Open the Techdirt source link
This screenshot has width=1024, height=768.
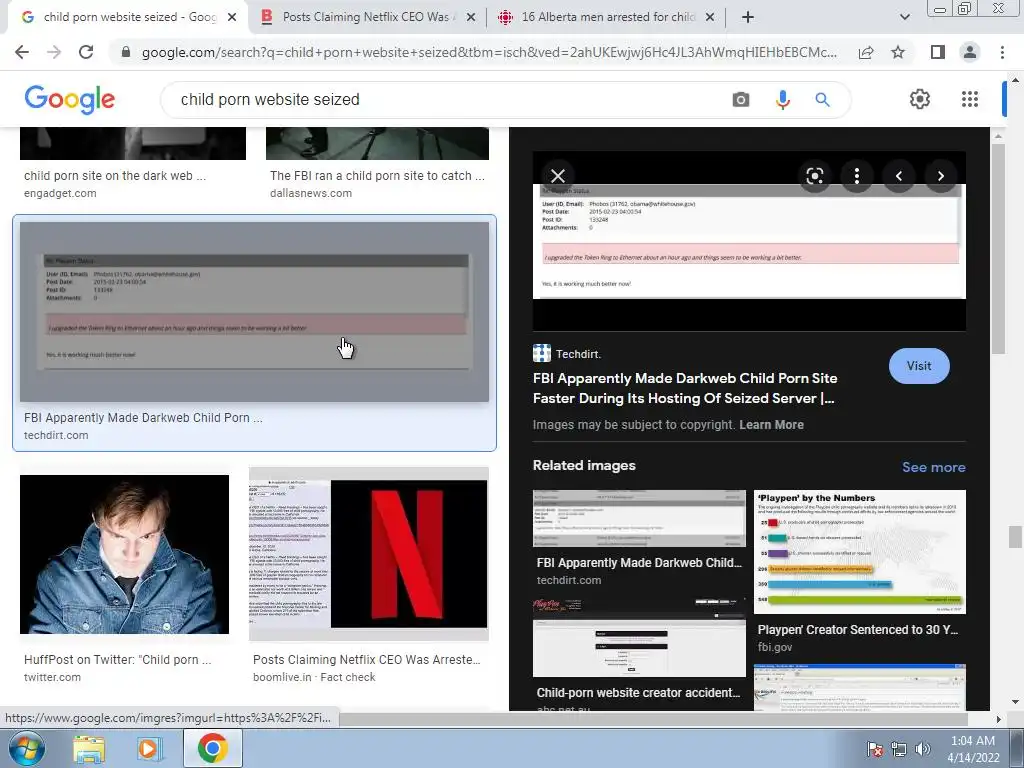pos(567,353)
